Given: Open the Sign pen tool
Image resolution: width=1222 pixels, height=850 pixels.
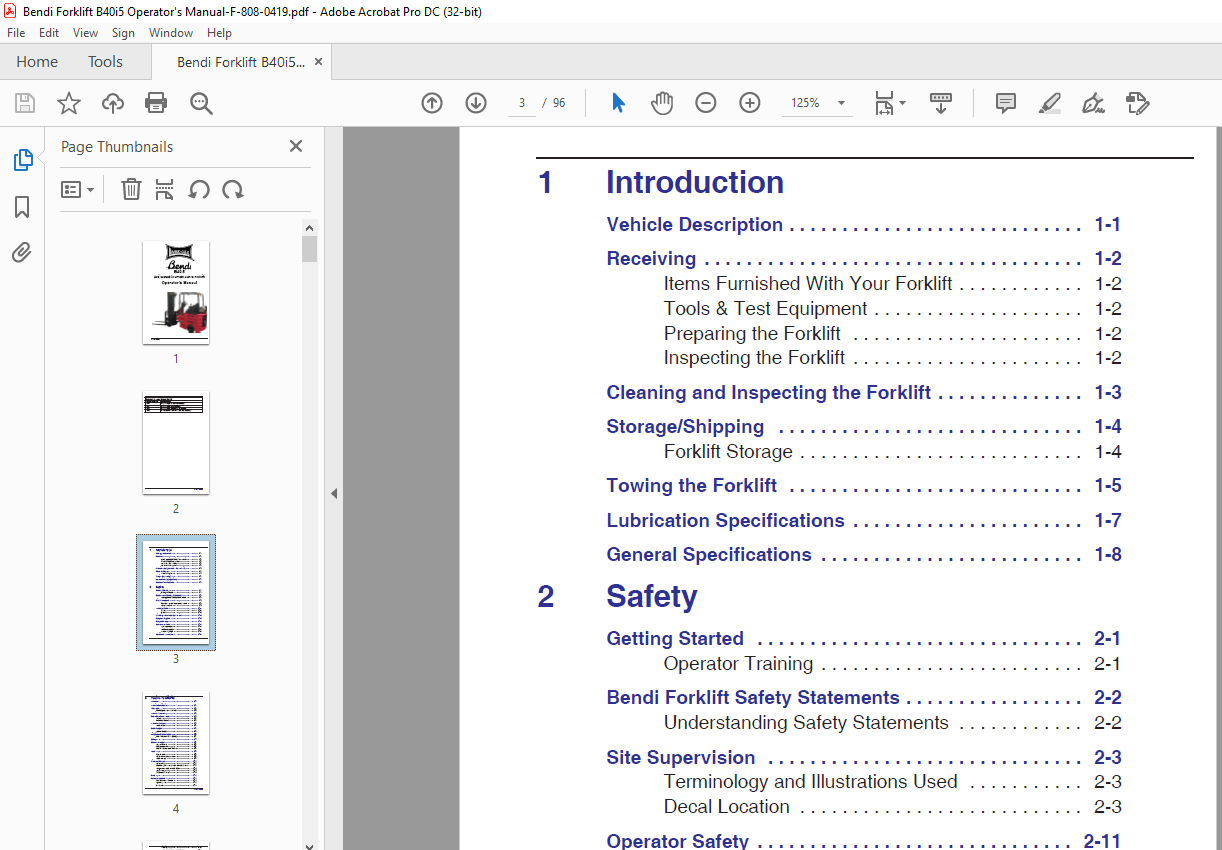Looking at the screenshot, I should pyautogui.click(x=1093, y=103).
